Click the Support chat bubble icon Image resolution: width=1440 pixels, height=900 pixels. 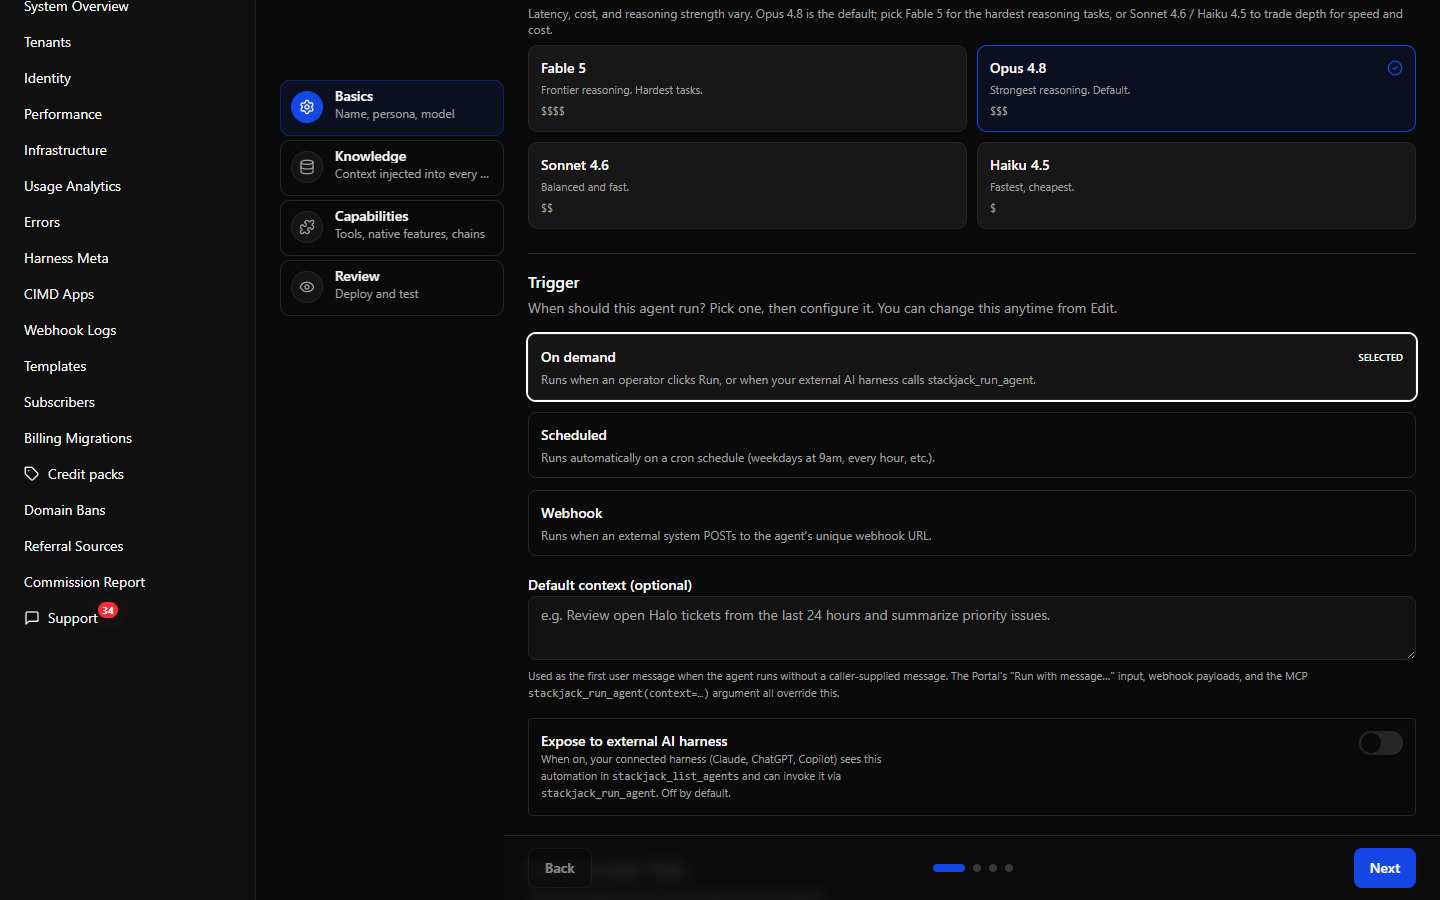coord(32,618)
